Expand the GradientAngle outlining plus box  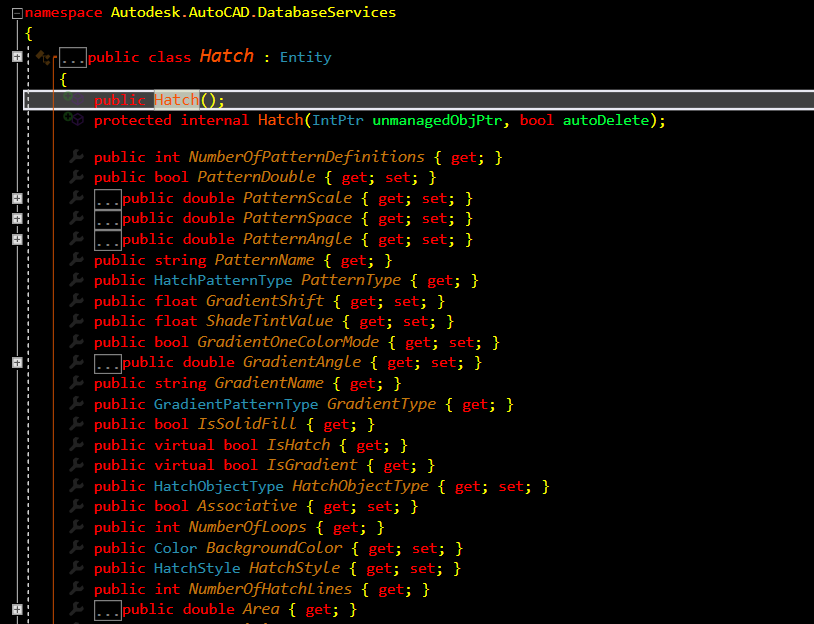[17, 363]
